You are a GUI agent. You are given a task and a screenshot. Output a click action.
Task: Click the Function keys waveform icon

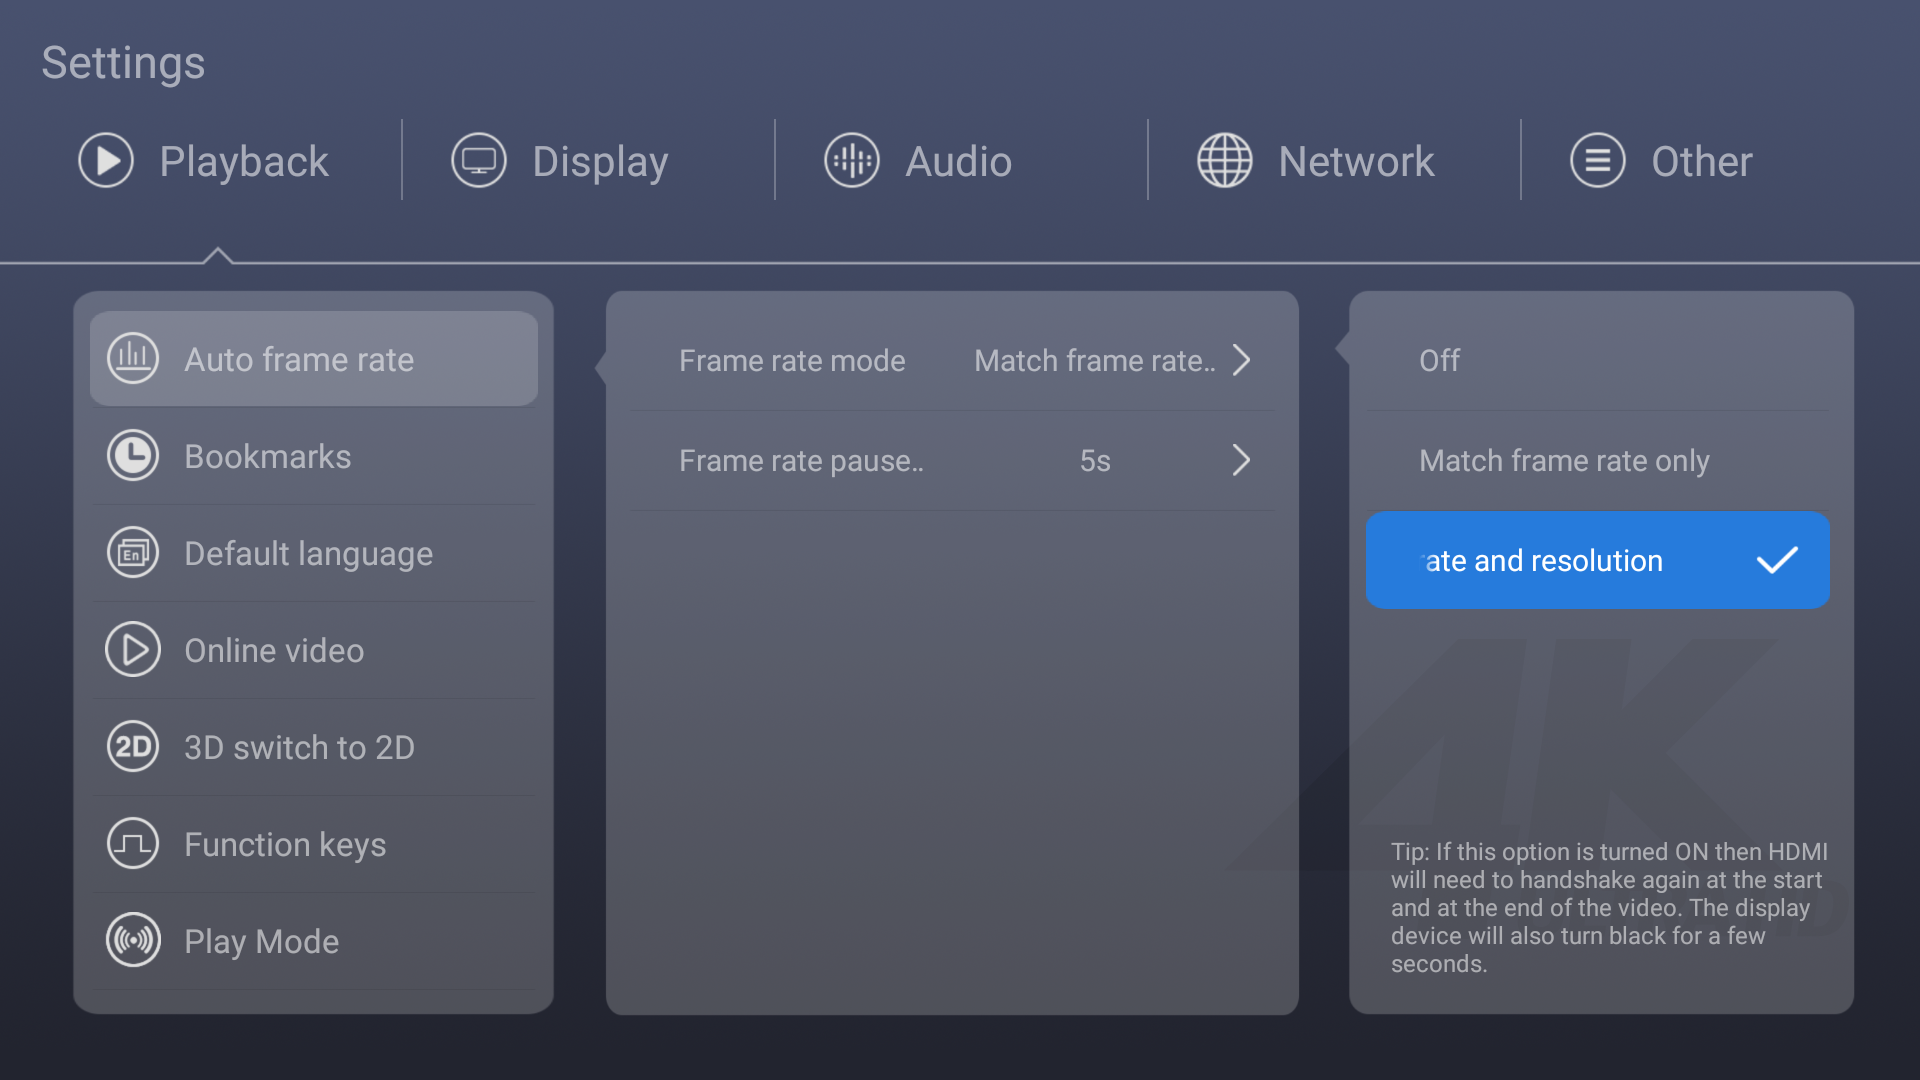tap(133, 844)
